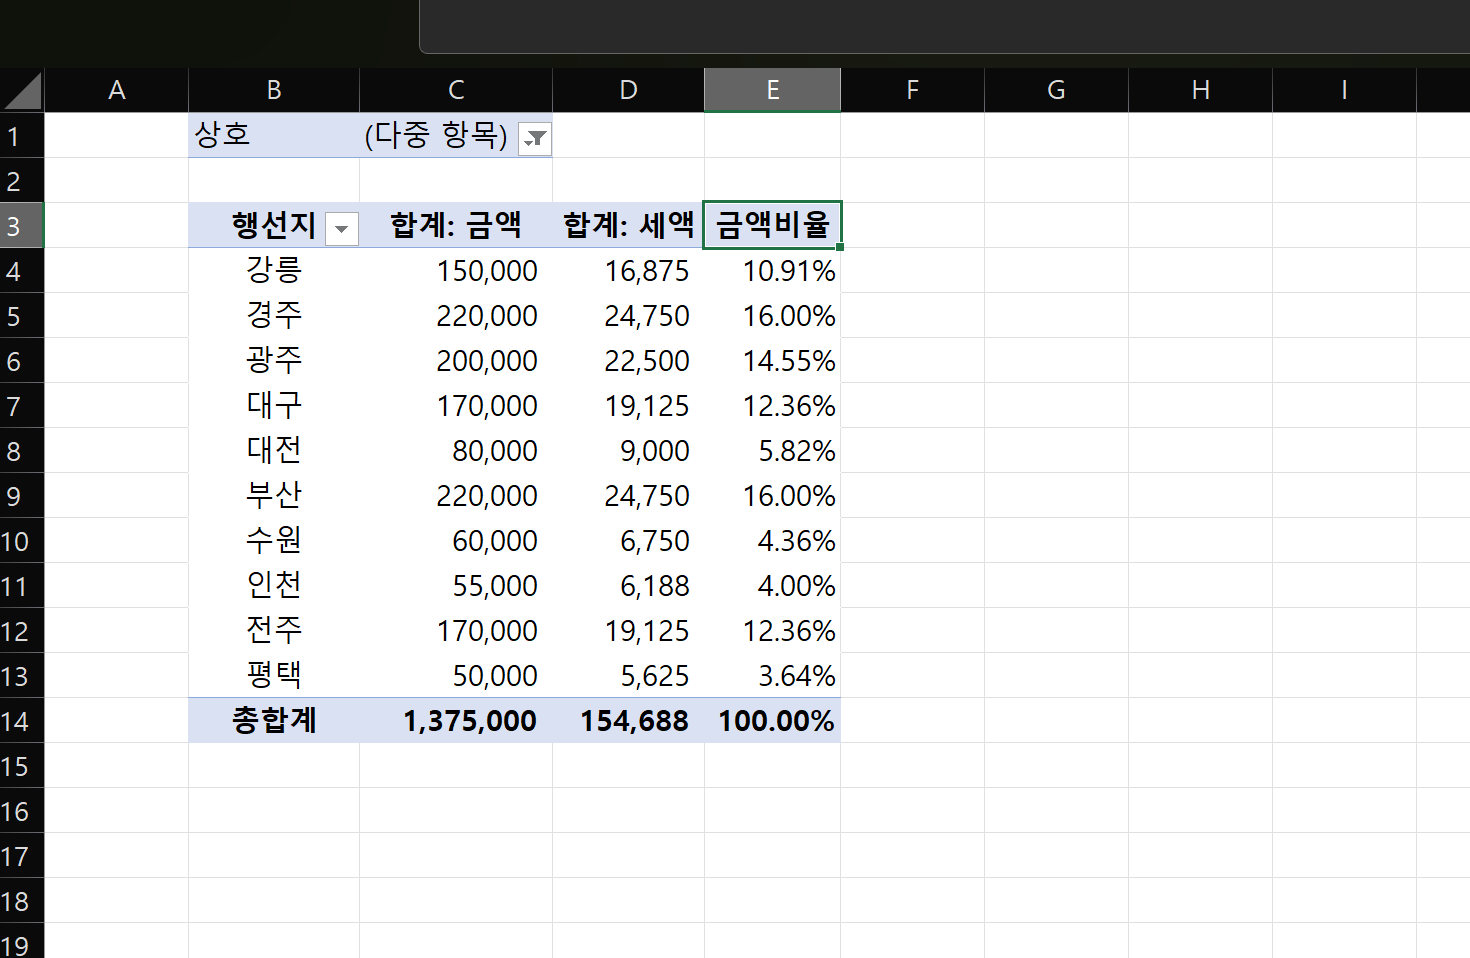Select row 14 header
The image size is (1470, 958).
point(21,721)
